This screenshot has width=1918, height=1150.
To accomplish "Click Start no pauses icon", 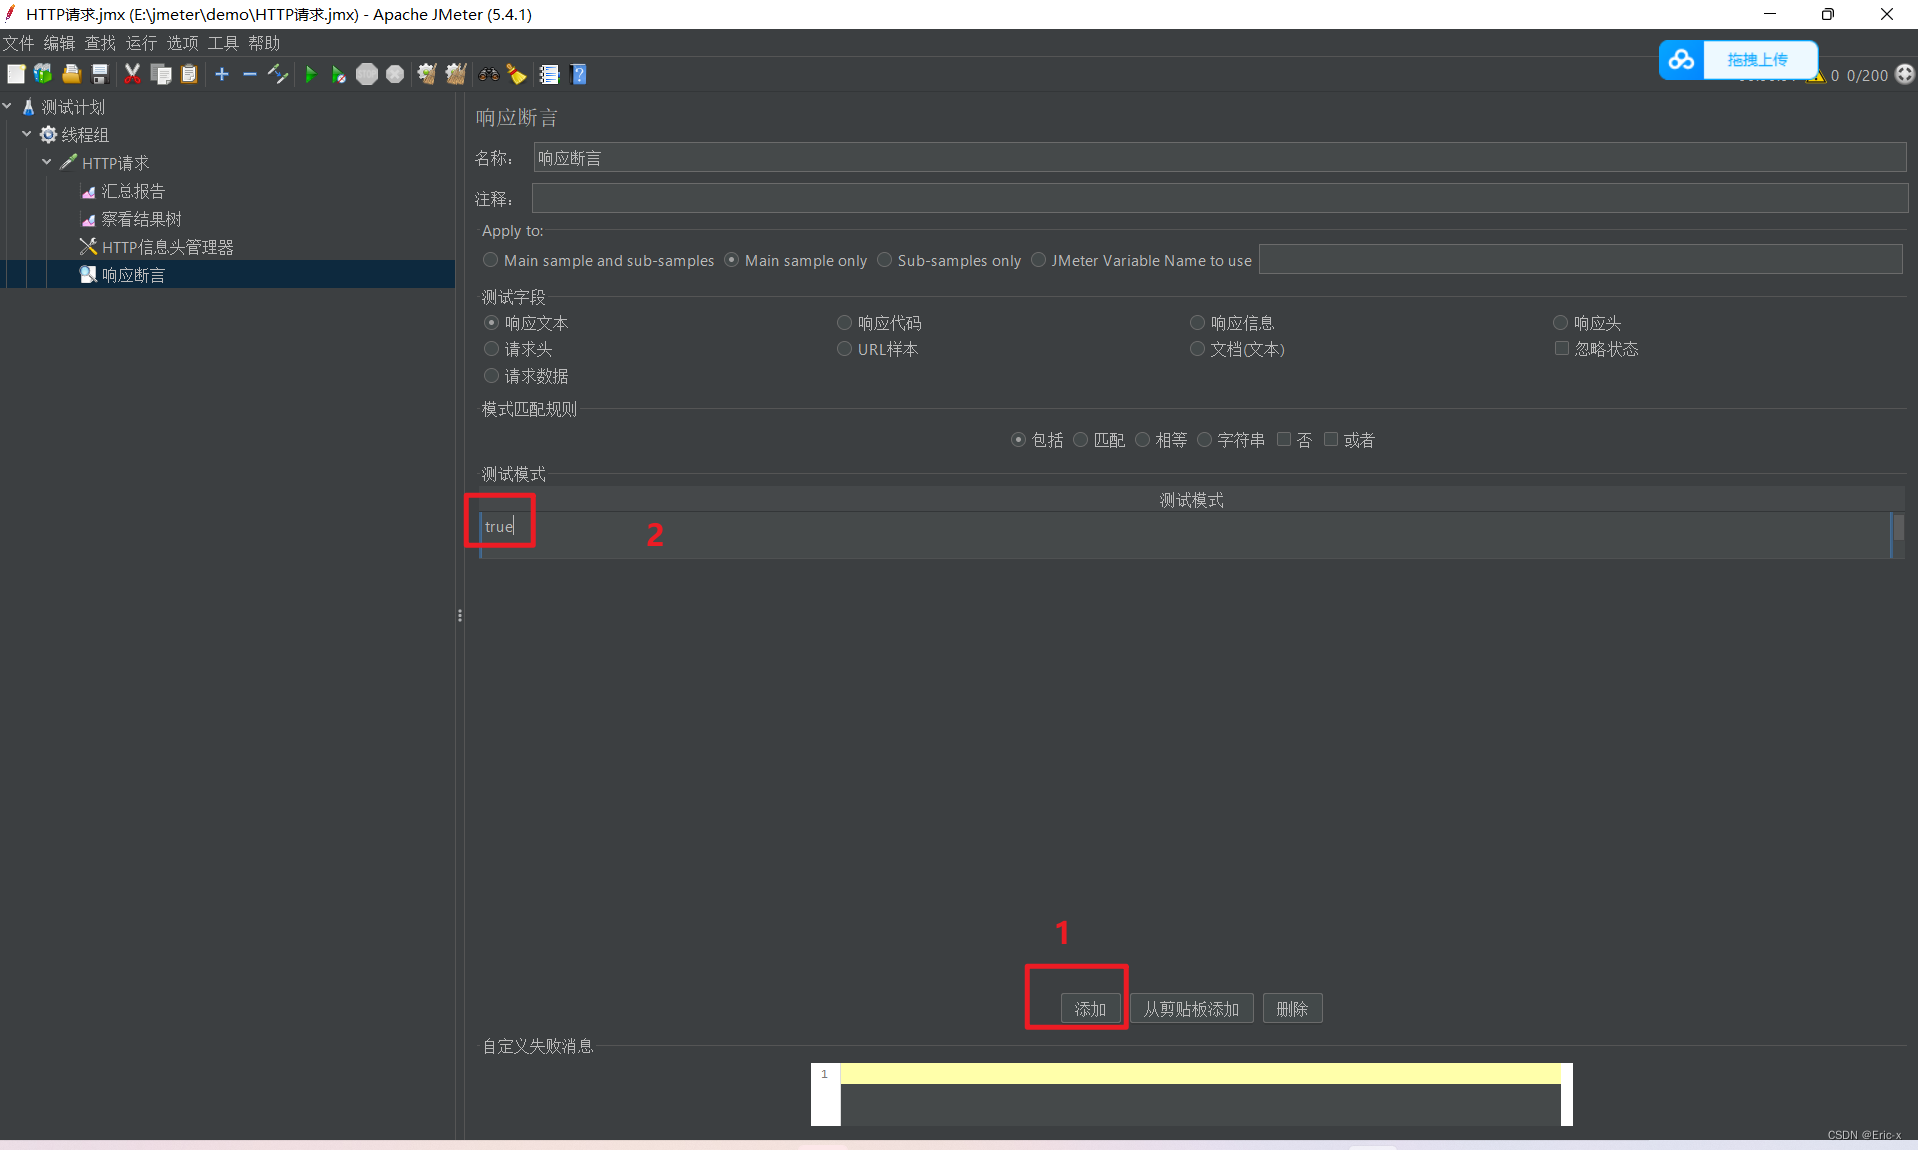I will [x=339, y=74].
